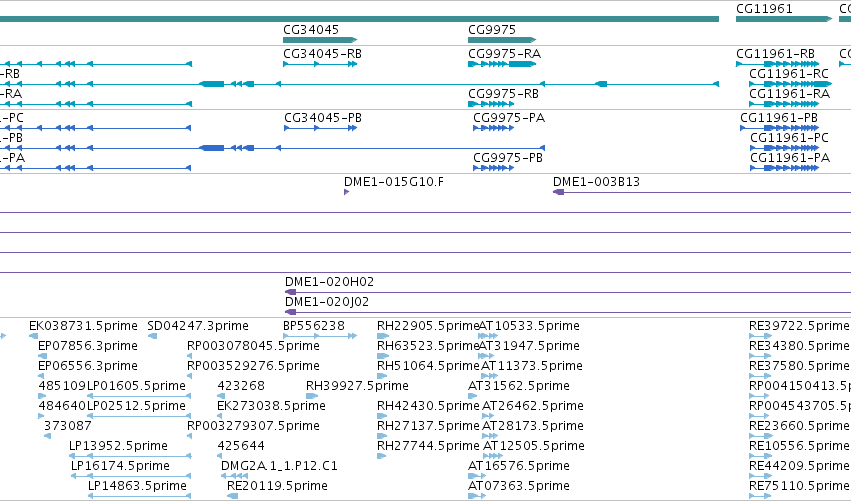This screenshot has width=851, height=501.
Task: Select the CG9975 gene label
Action: point(492,30)
